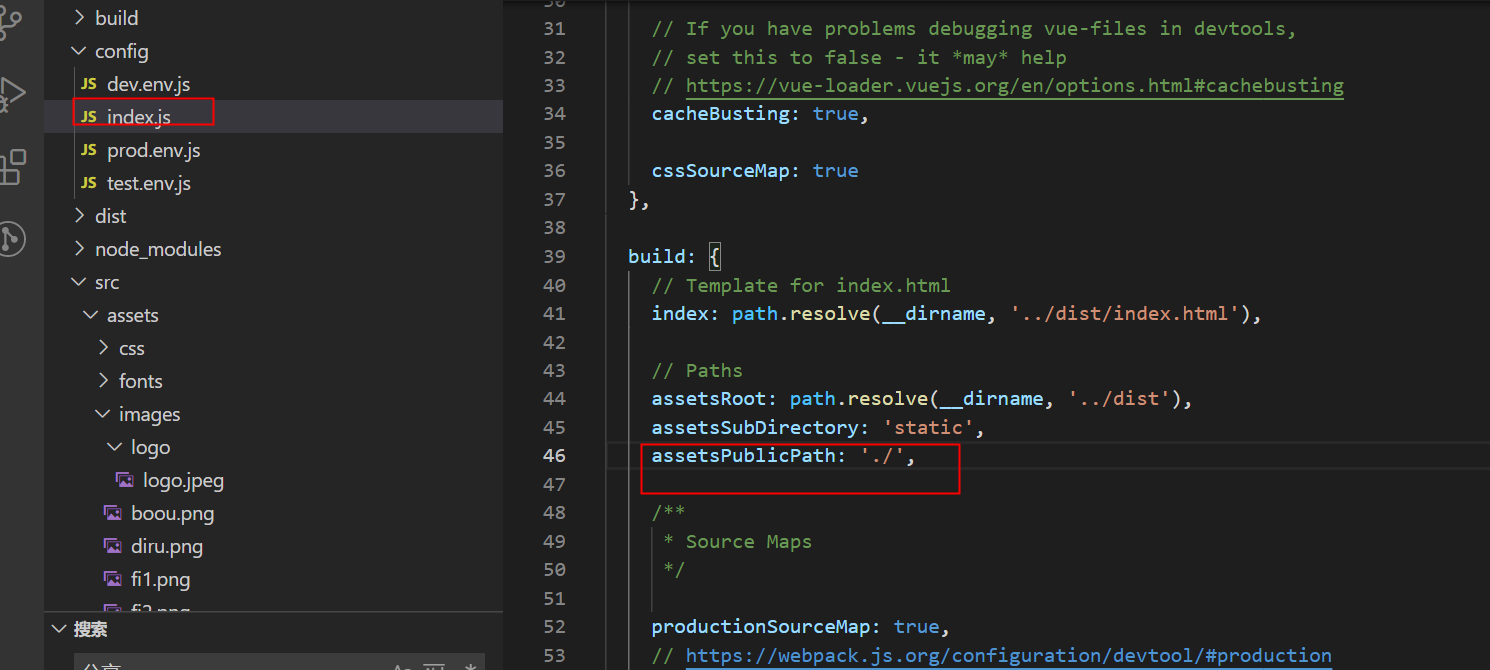1490x670 pixels.
Task: Click the '../dist/index.html' string
Action: 1124,313
